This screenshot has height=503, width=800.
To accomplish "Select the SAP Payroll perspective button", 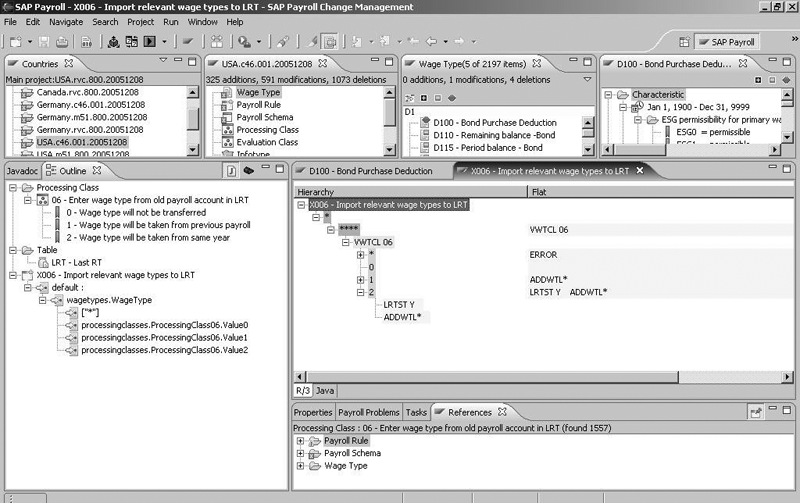I will (x=727, y=43).
